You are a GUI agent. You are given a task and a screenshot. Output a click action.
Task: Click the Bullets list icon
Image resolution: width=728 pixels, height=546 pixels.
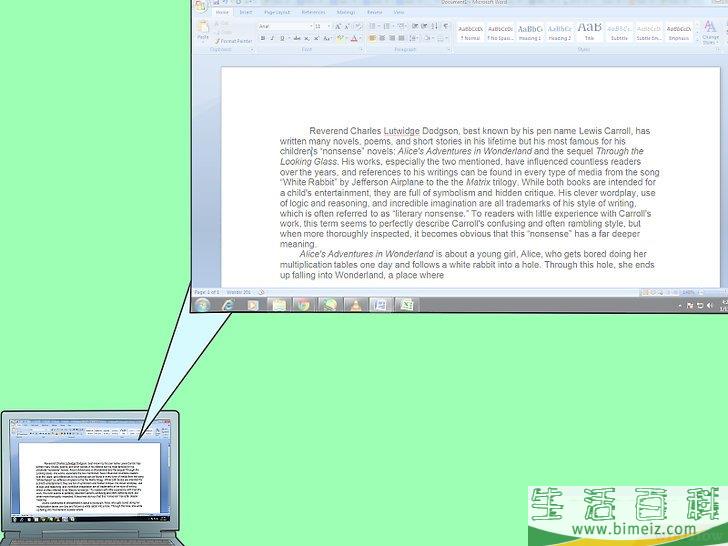point(374,26)
